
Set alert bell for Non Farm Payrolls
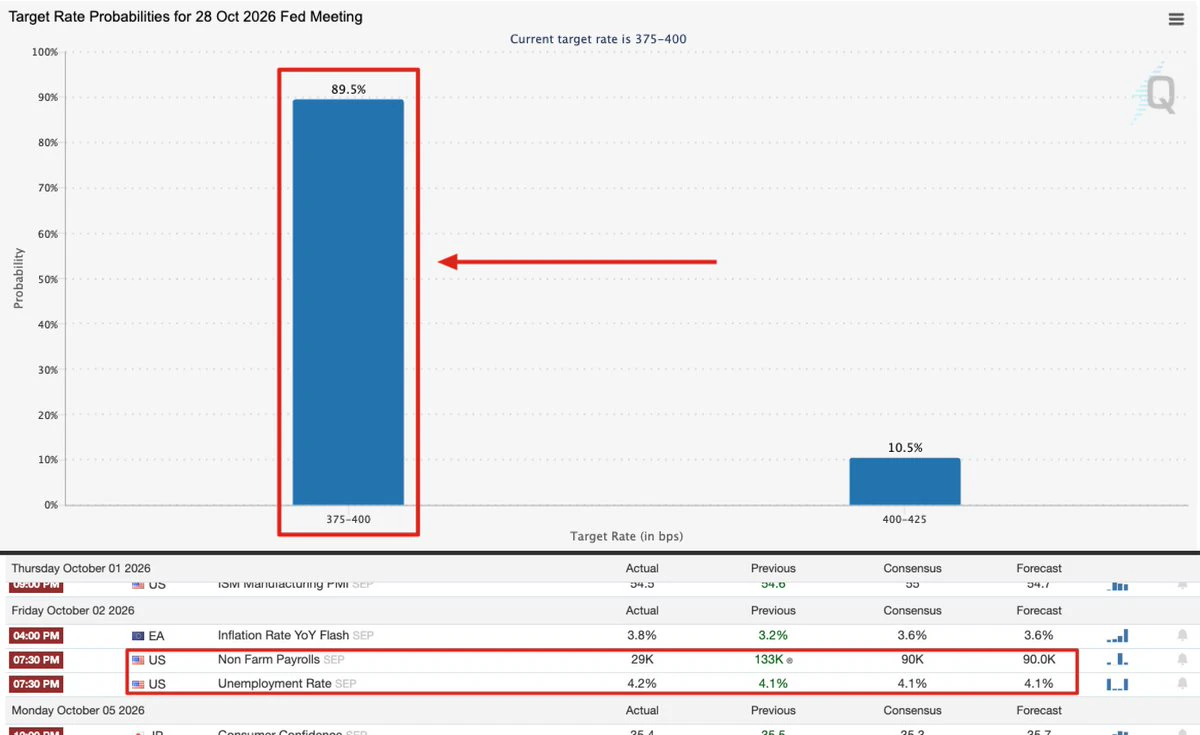1182,660
